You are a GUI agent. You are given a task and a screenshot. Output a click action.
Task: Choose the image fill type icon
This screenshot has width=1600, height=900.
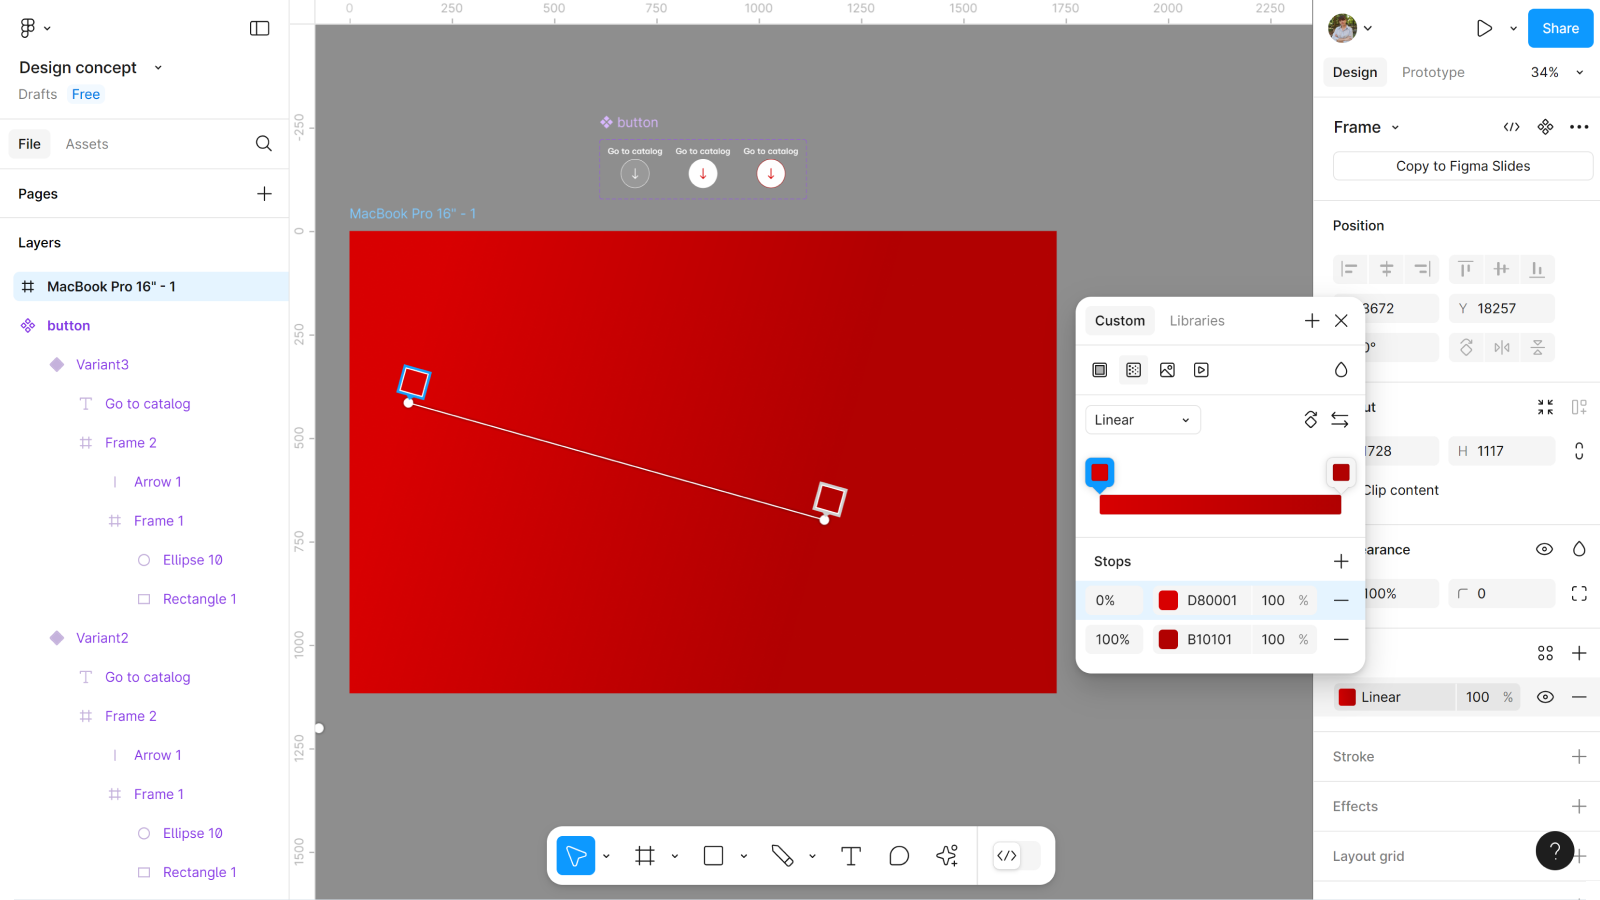1167,370
